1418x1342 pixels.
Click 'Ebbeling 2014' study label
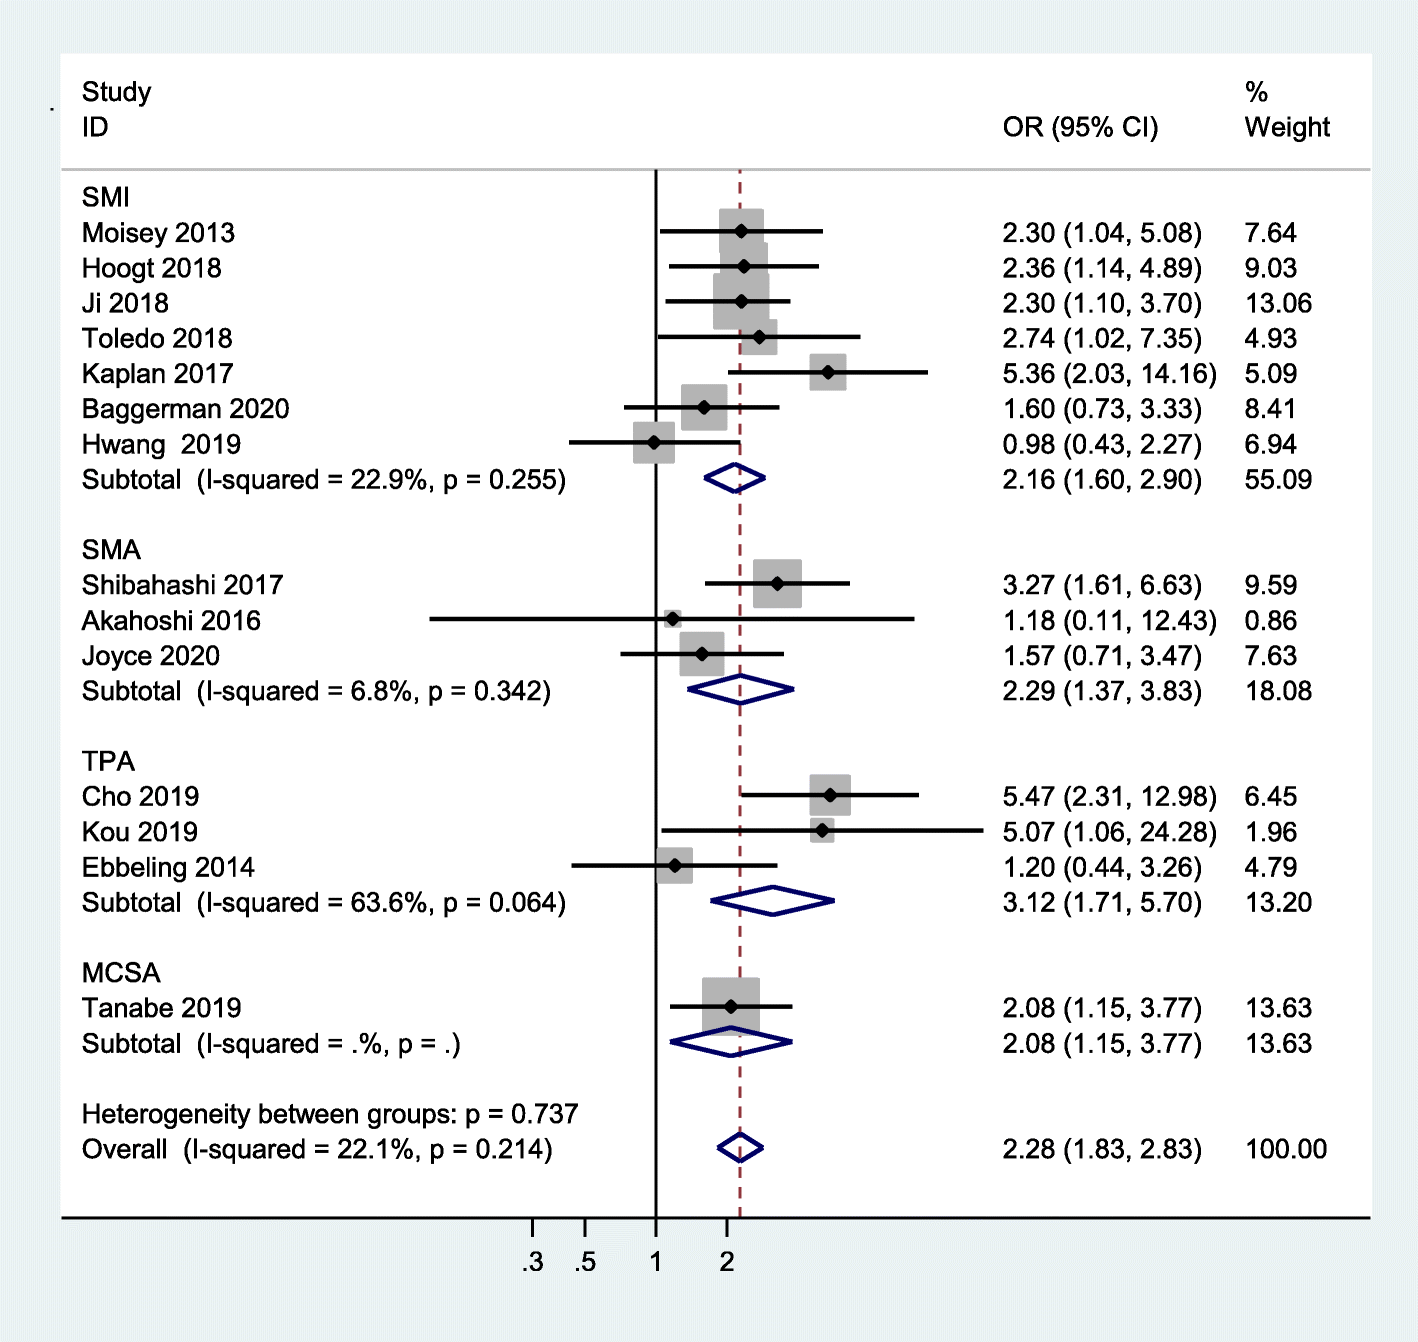(168, 867)
